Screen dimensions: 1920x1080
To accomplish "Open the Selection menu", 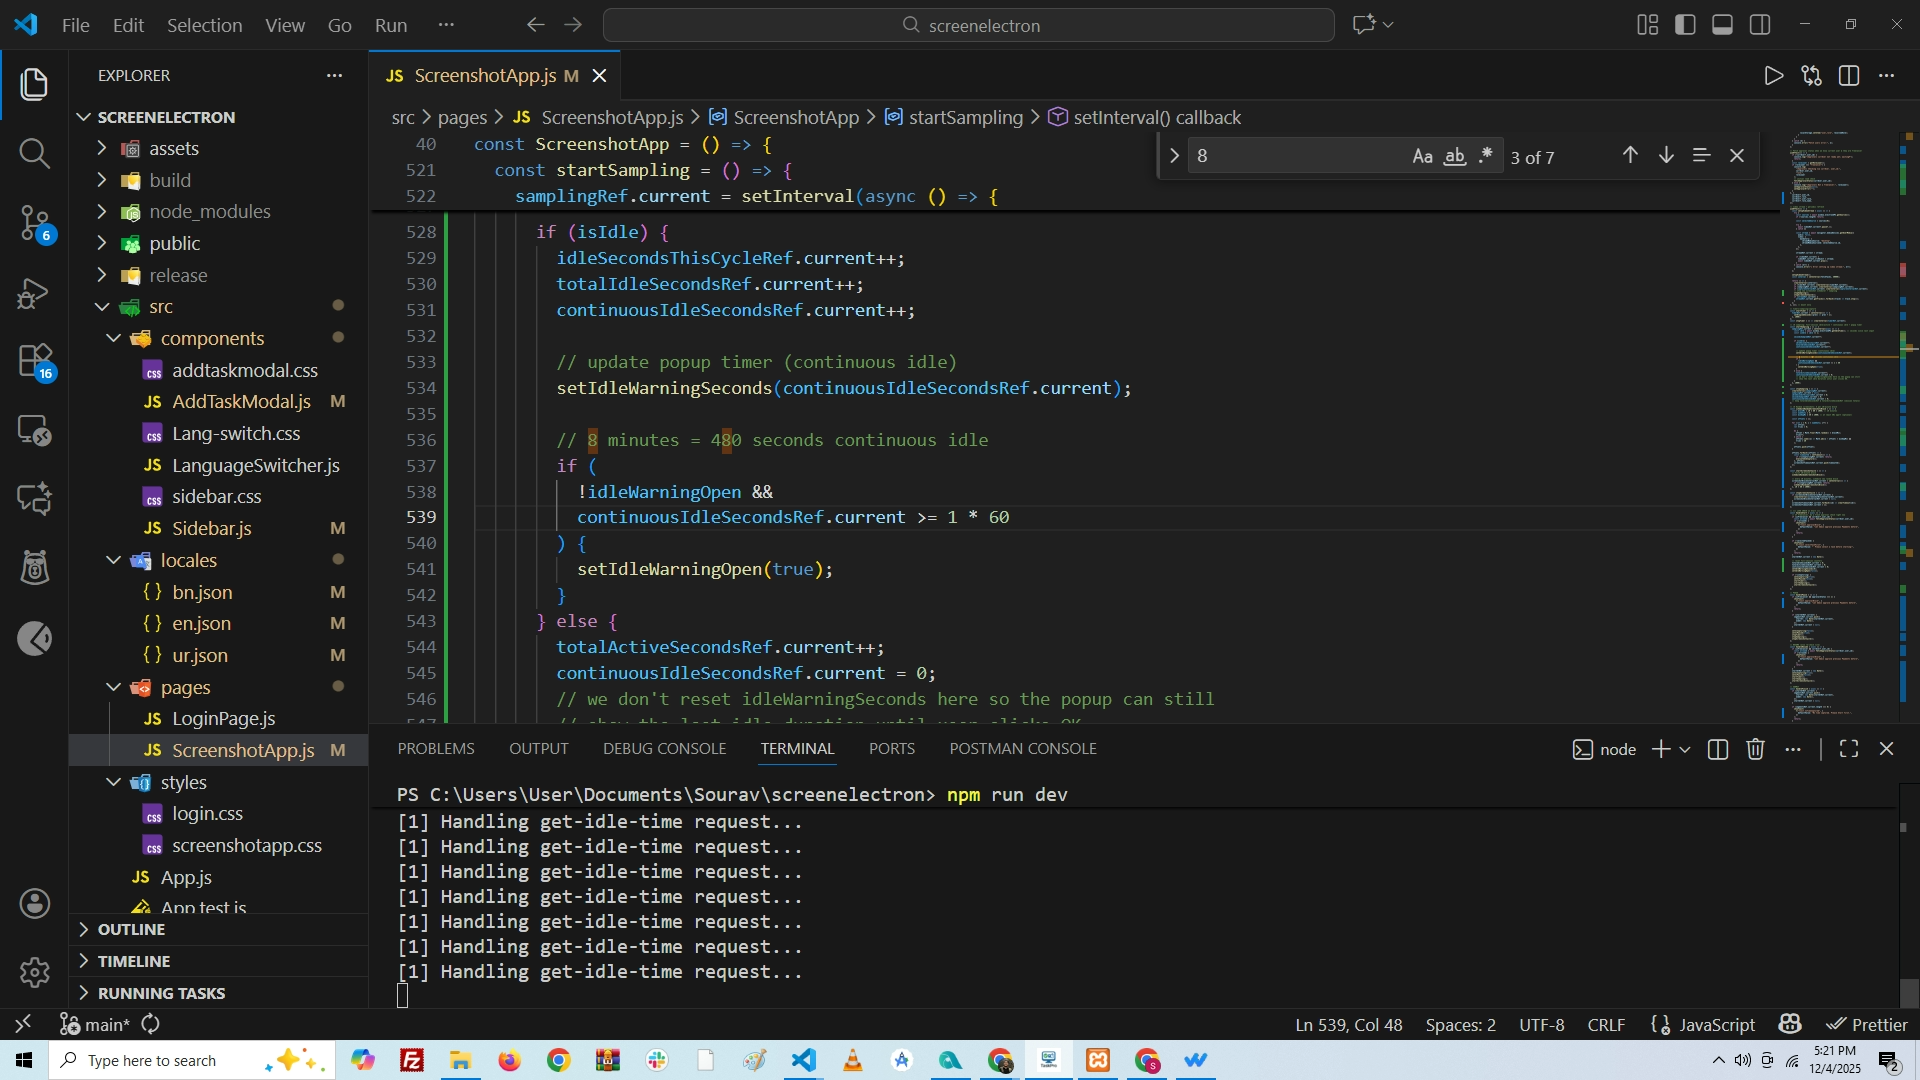I will pyautogui.click(x=204, y=25).
